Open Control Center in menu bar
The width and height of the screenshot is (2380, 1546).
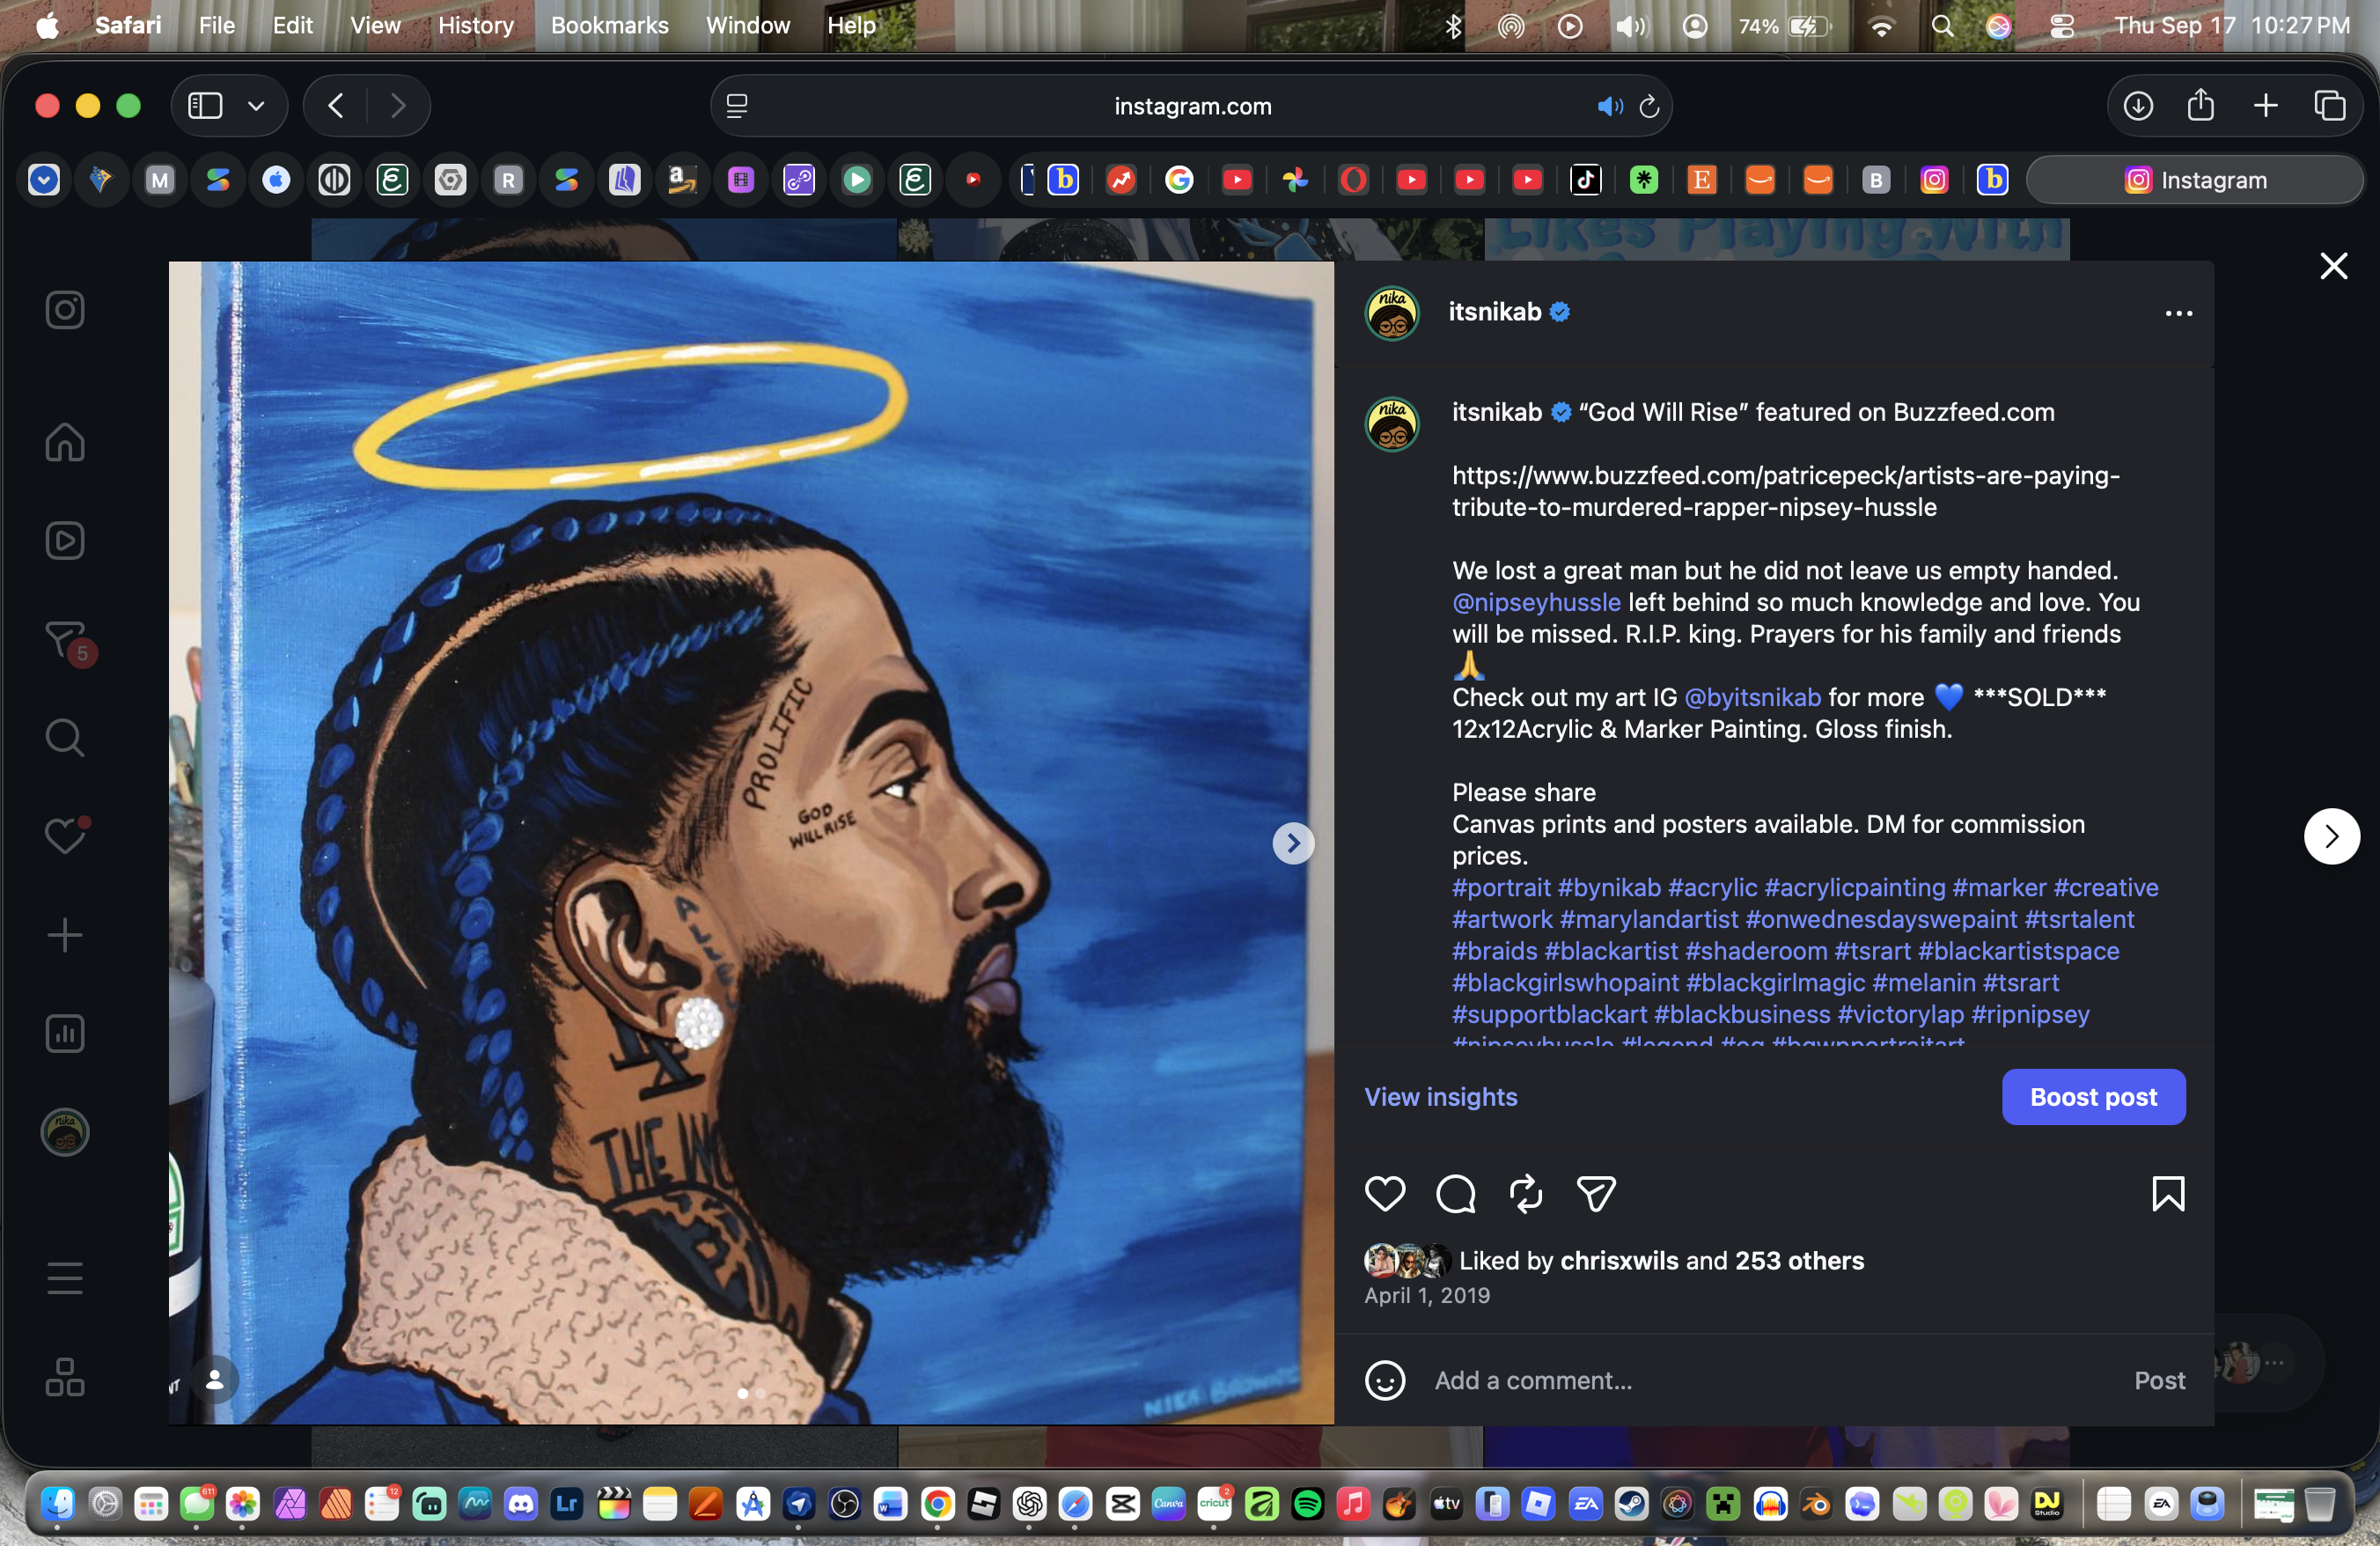click(2061, 26)
